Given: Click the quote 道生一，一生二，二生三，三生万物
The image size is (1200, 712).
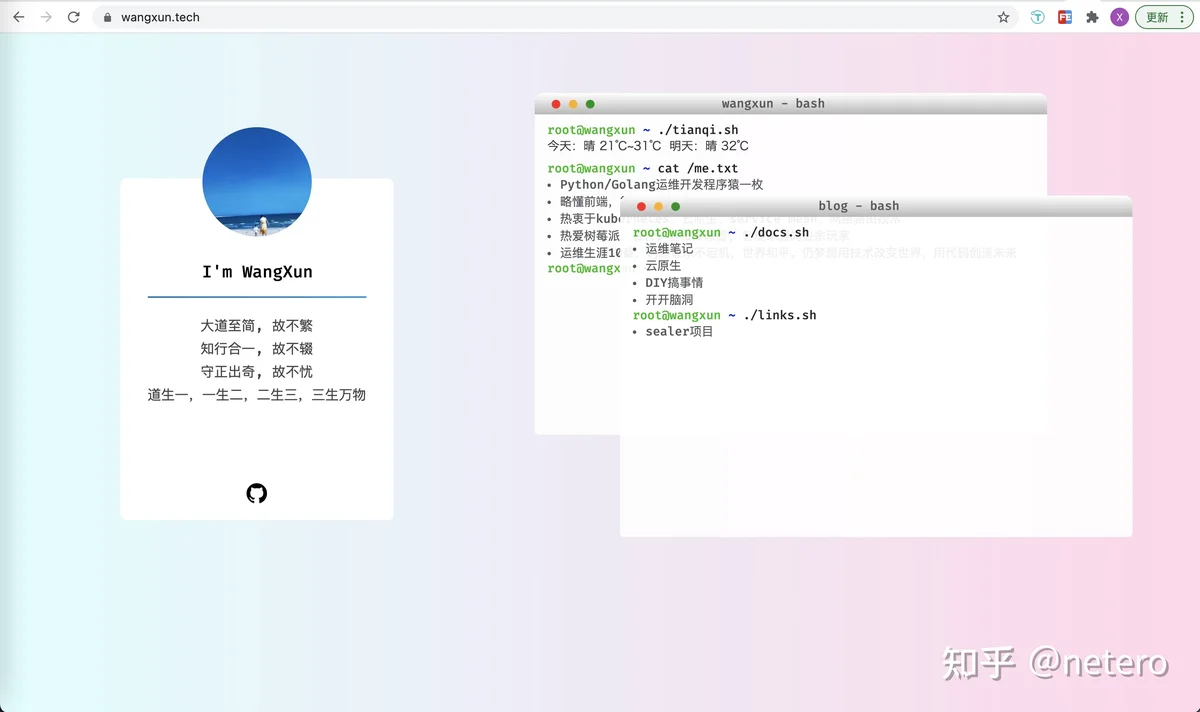Looking at the screenshot, I should coord(257,395).
